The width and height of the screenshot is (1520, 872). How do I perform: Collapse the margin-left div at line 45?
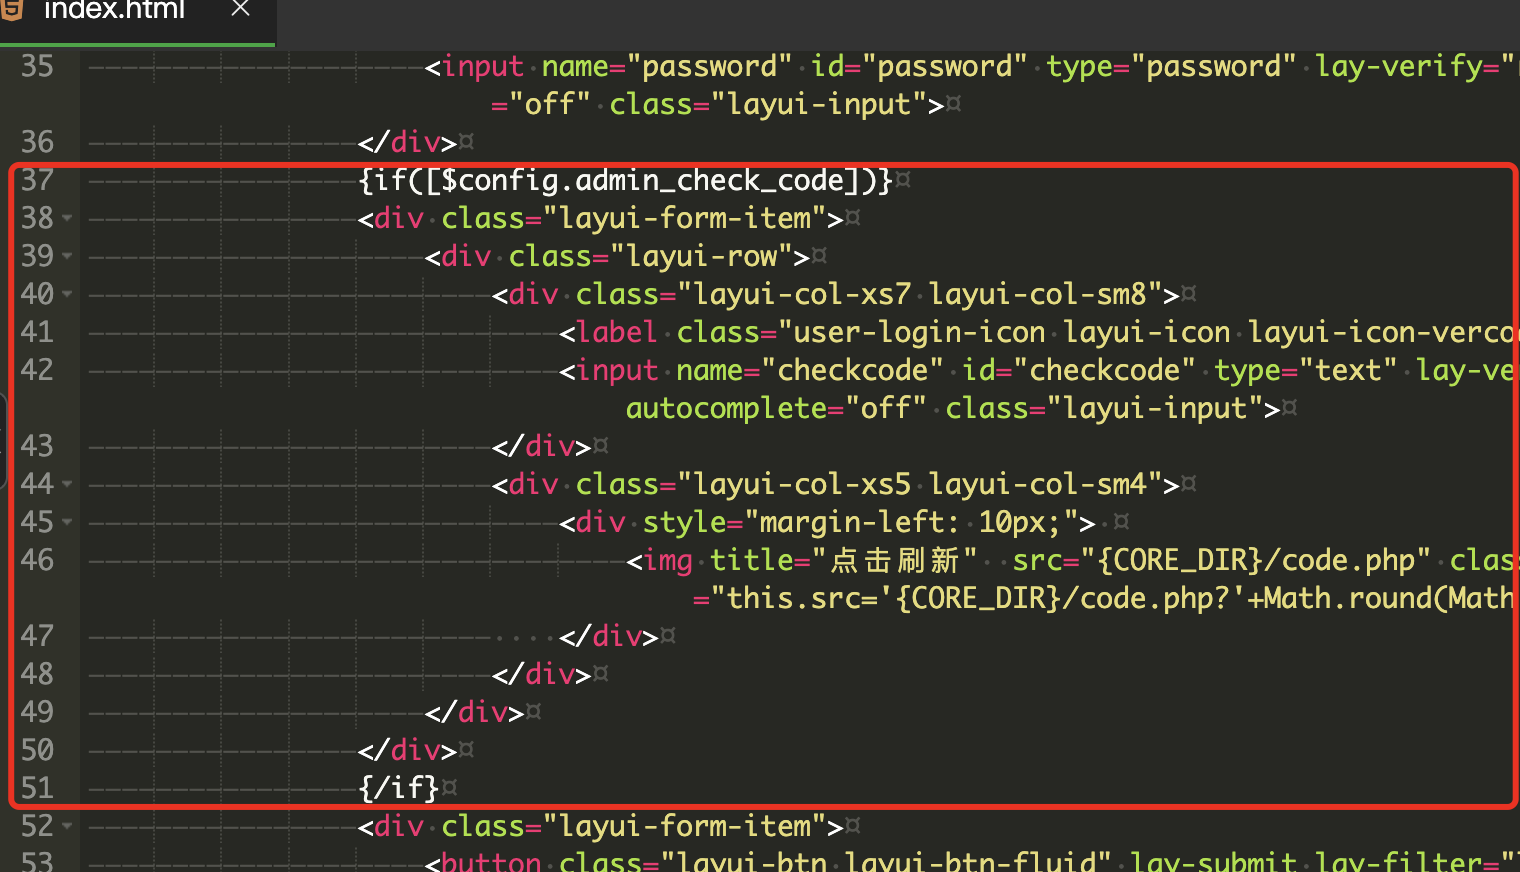pyautogui.click(x=67, y=522)
